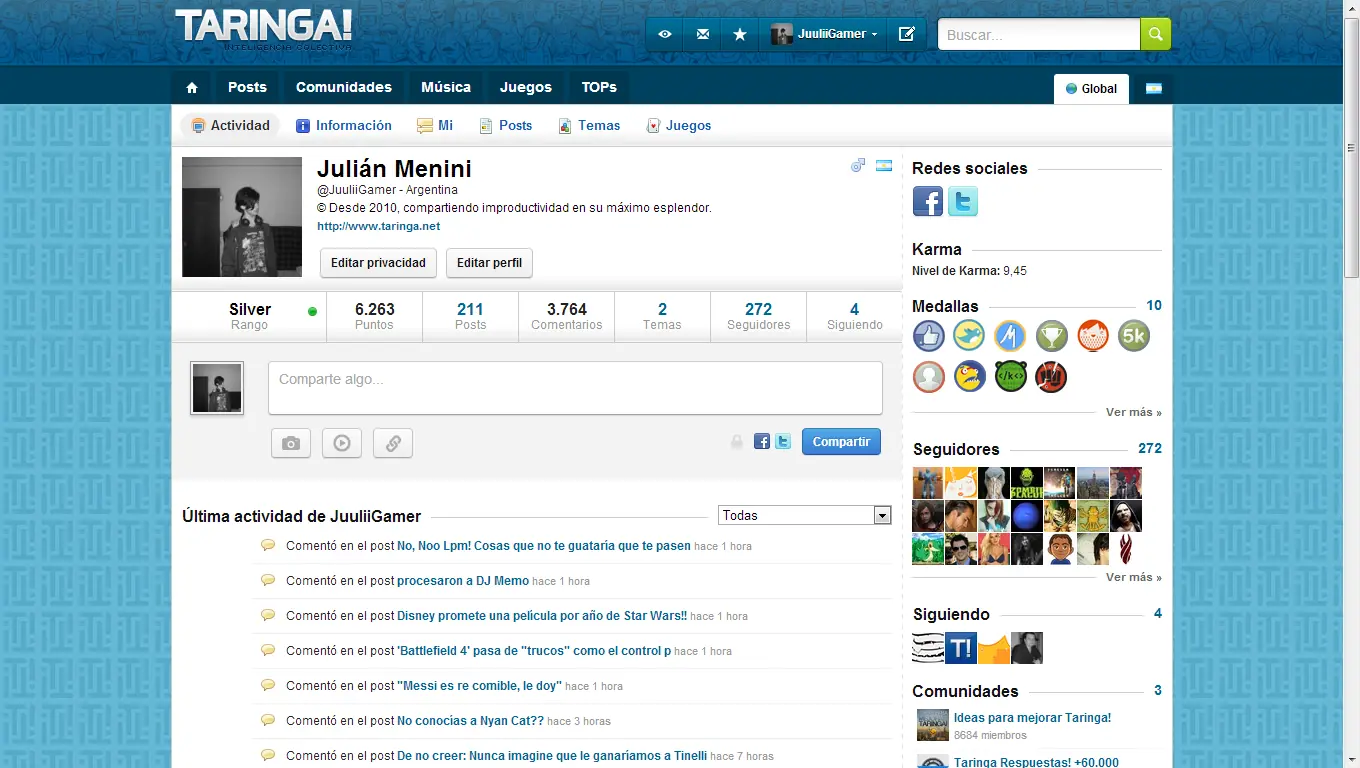
Task: Click the grey user silhouette medal
Action: [x=929, y=377]
